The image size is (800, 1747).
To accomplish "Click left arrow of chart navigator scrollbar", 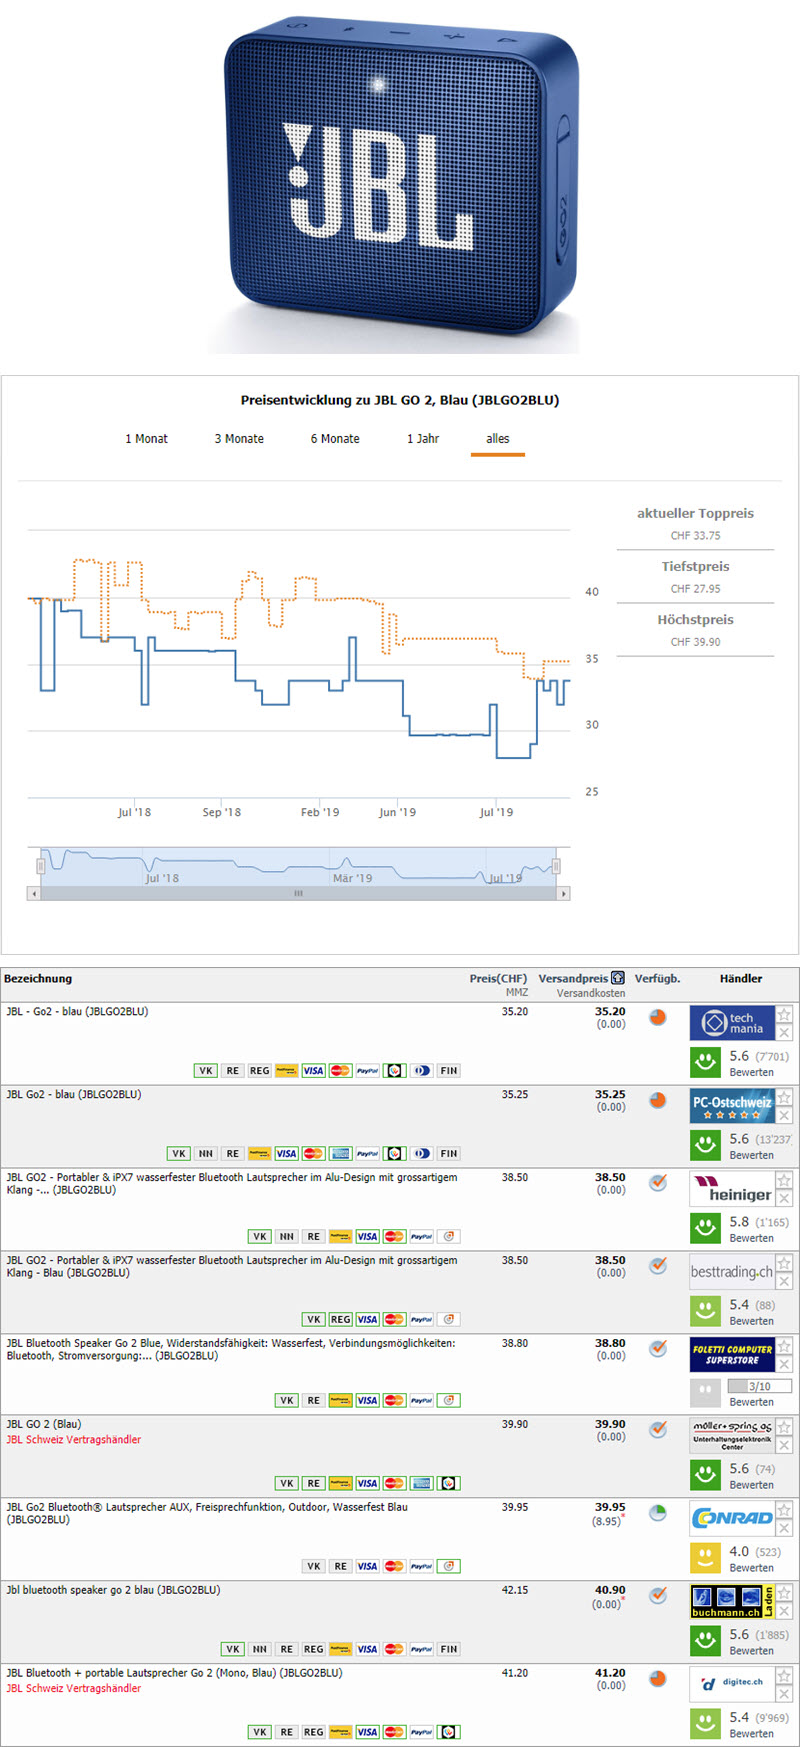I will click(34, 893).
